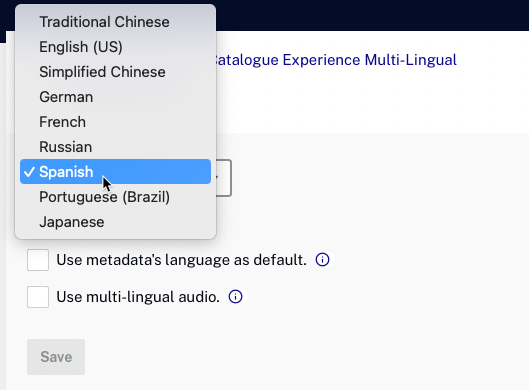
Task: Open Catalogue Experience Multi-Lingual link
Action: click(x=335, y=60)
